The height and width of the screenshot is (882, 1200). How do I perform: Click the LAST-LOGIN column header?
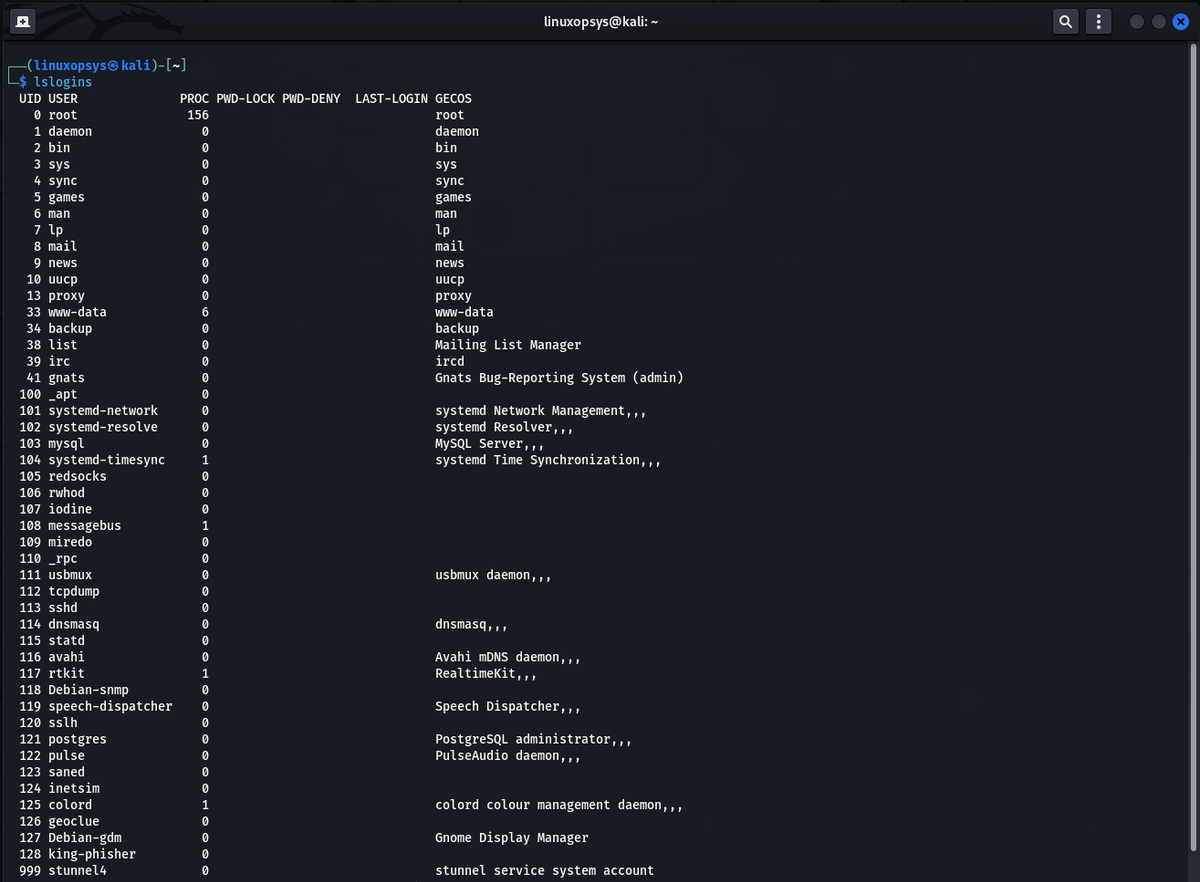point(391,99)
